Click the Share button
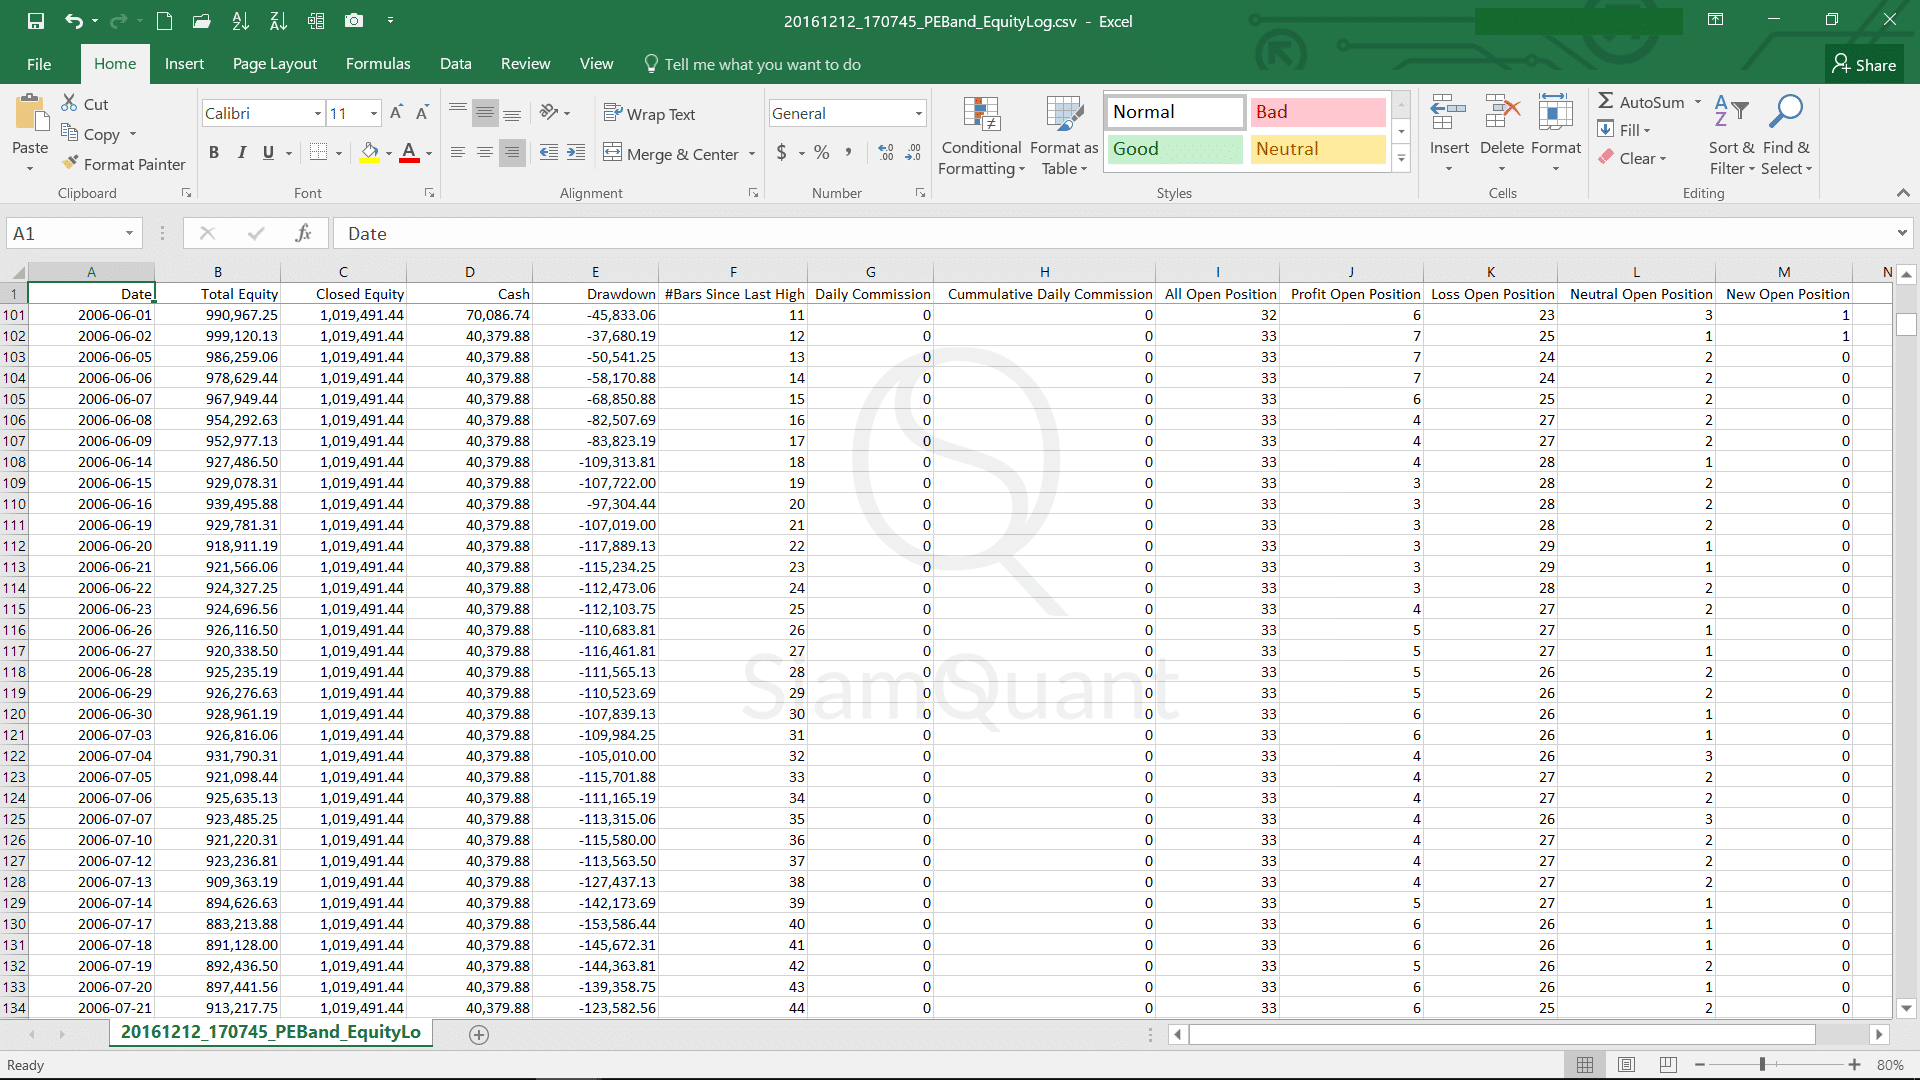Viewport: 1920px width, 1080px height. (x=1864, y=64)
